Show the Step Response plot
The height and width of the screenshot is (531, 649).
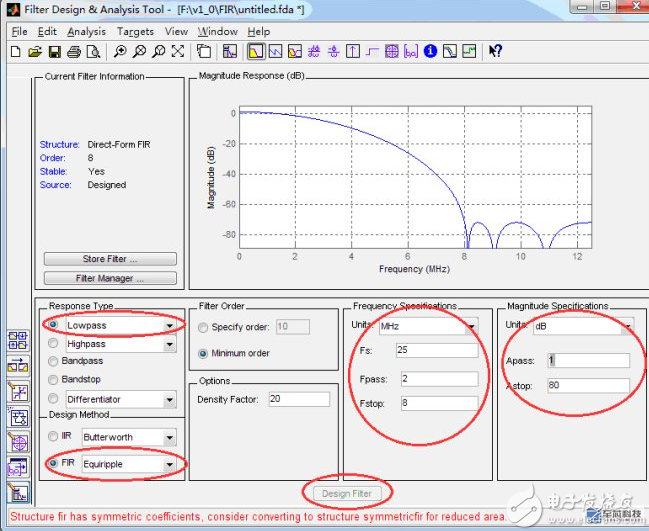point(372,52)
